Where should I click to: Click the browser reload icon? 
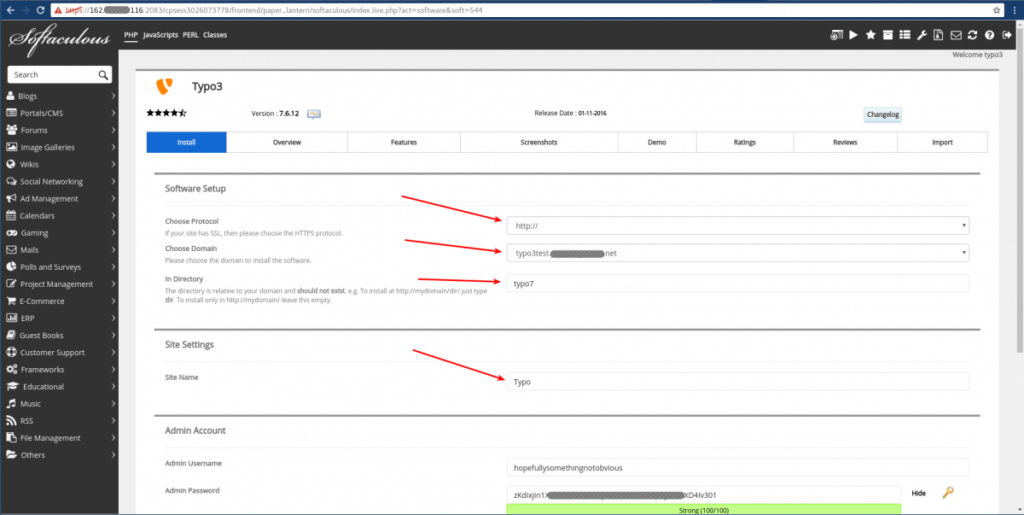[x=40, y=10]
